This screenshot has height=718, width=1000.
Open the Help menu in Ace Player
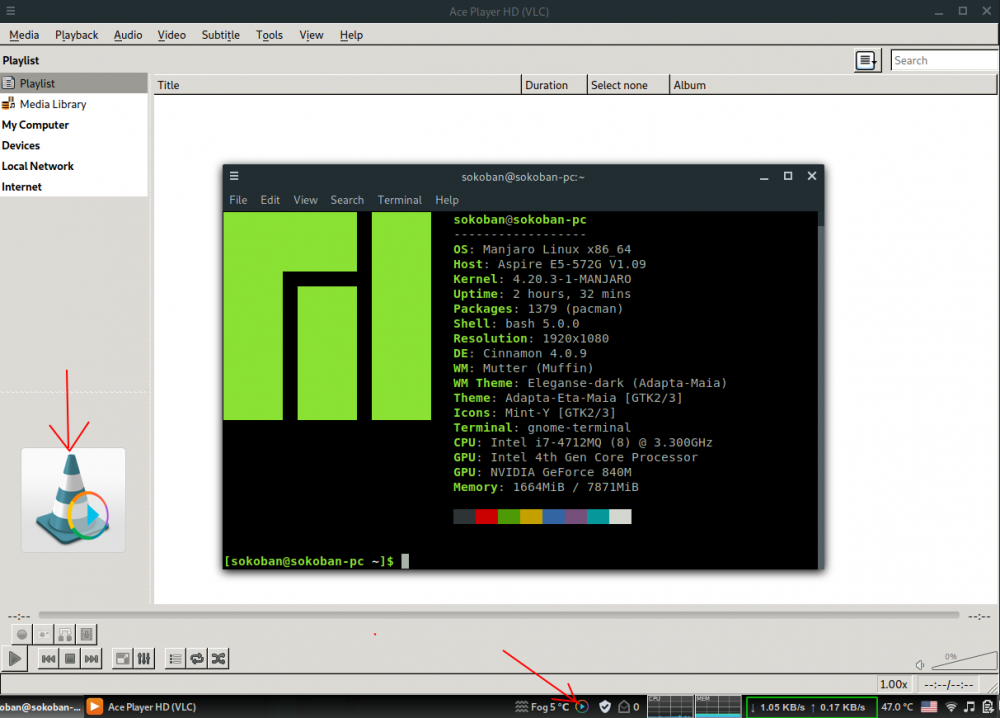tap(351, 35)
